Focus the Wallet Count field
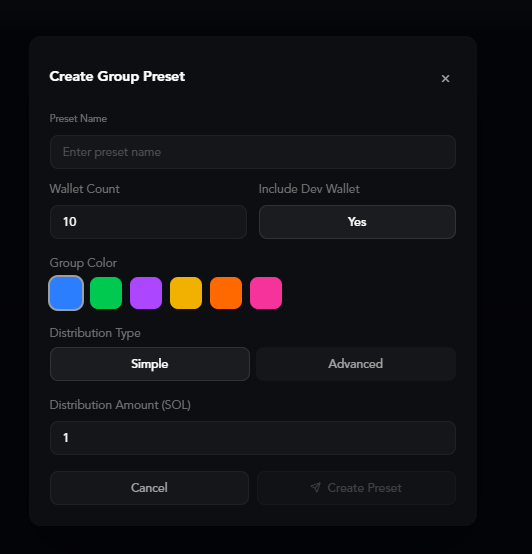Viewport: 532px width, 554px height. pos(148,222)
